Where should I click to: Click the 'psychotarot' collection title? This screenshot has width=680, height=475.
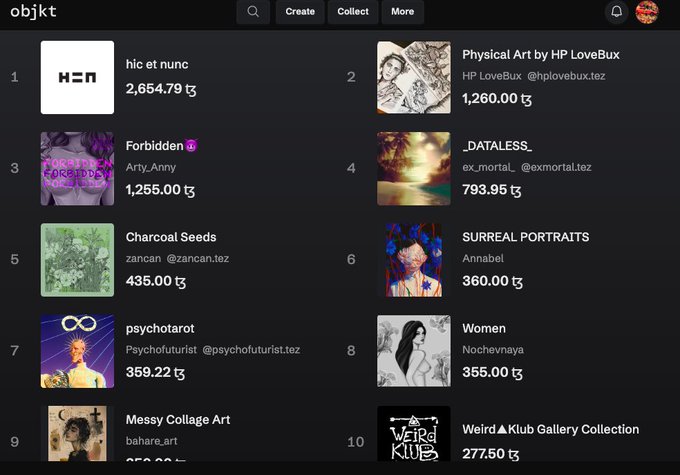(x=160, y=329)
